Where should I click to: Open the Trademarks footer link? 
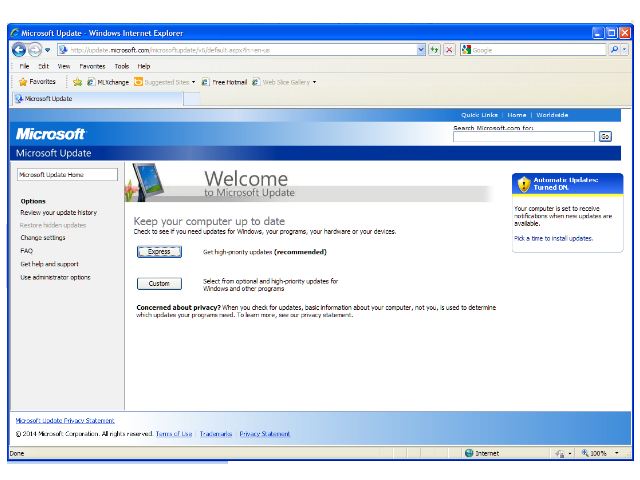(216, 434)
